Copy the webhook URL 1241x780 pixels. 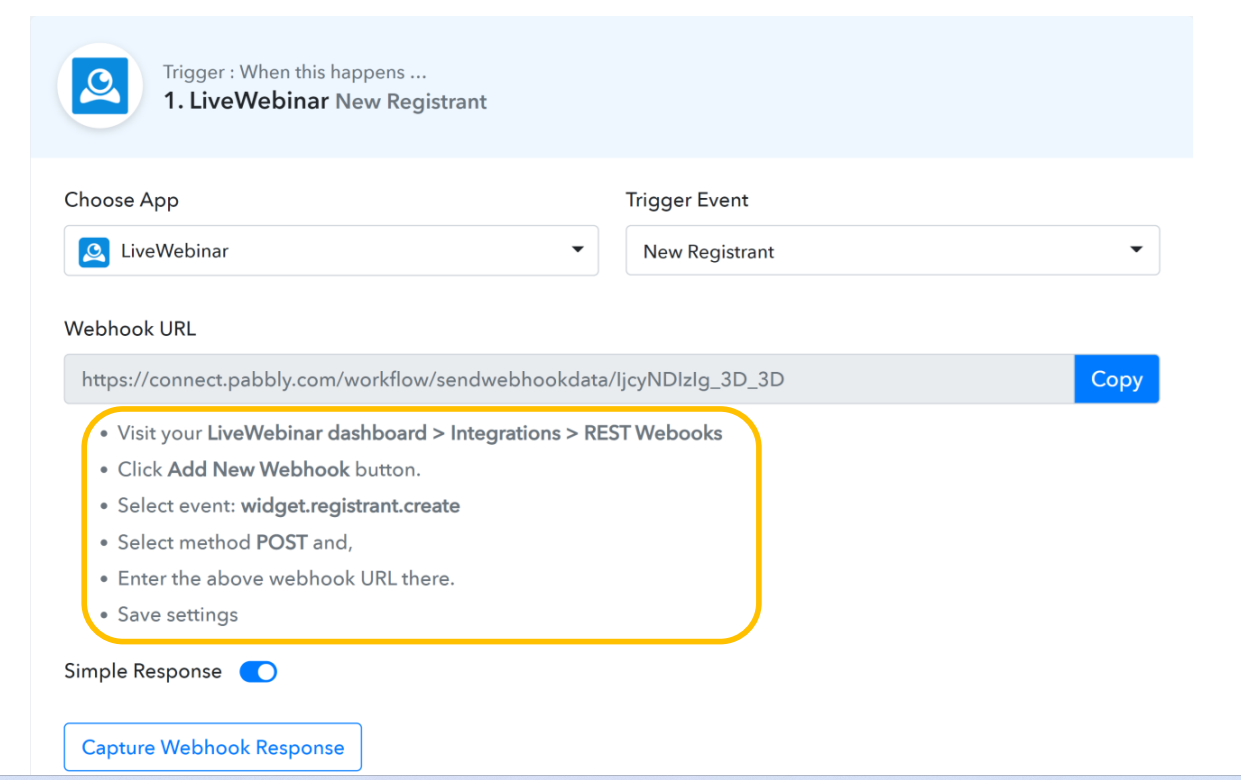tap(1116, 379)
